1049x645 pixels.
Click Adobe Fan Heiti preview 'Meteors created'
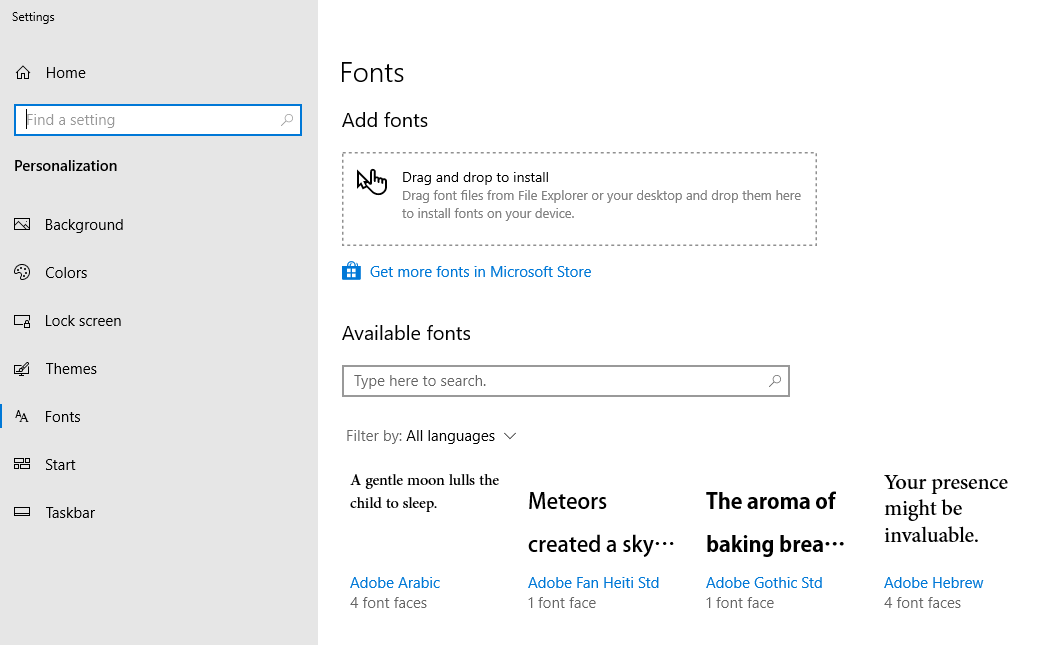tap(601, 523)
